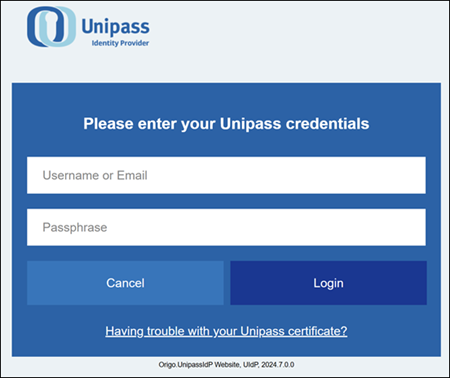Click the Origo.UnipassIdP version footer text
The image size is (450, 378).
(226, 365)
